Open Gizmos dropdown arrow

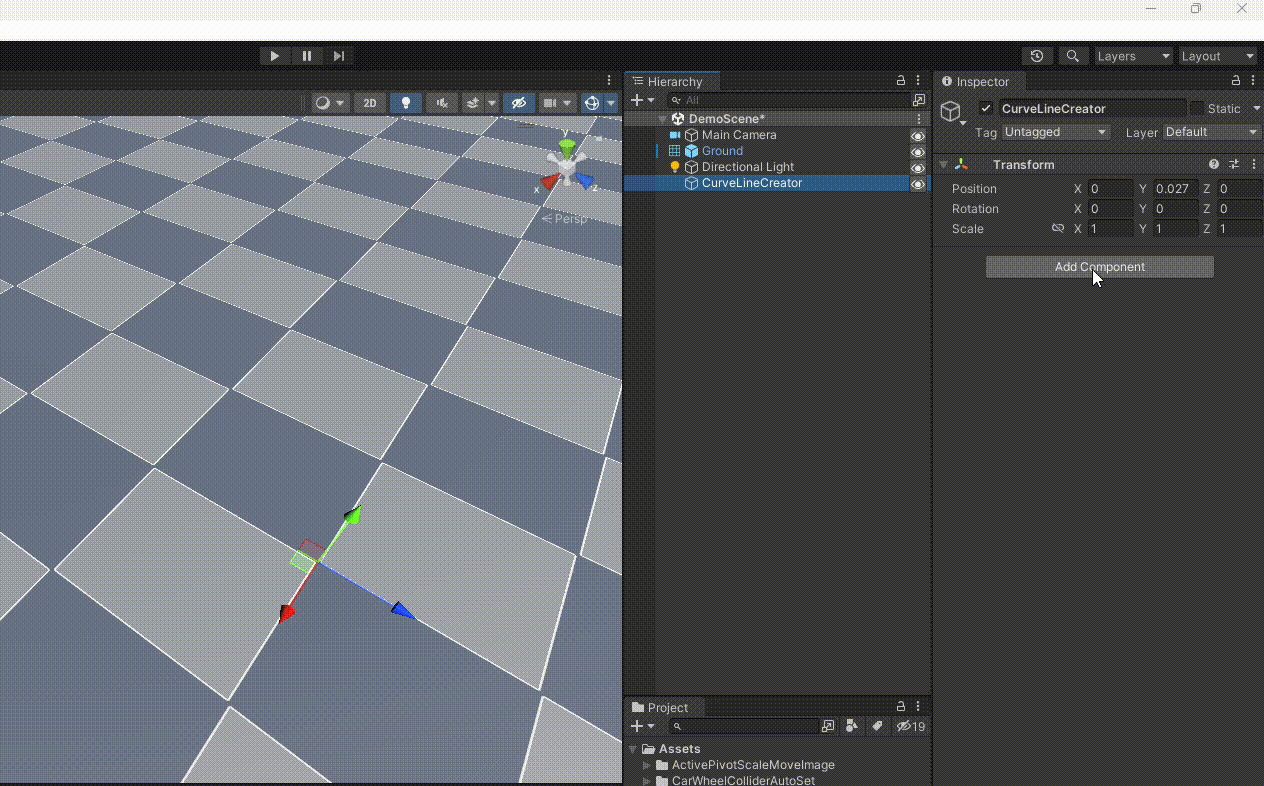pyautogui.click(x=611, y=103)
